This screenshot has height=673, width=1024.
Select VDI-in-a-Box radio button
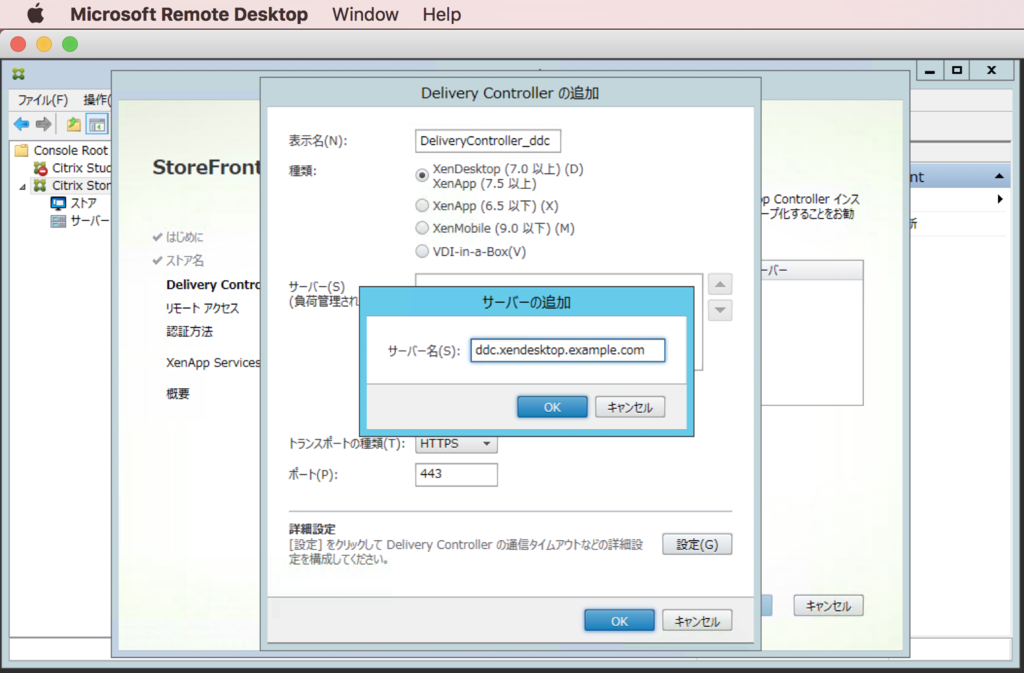422,251
